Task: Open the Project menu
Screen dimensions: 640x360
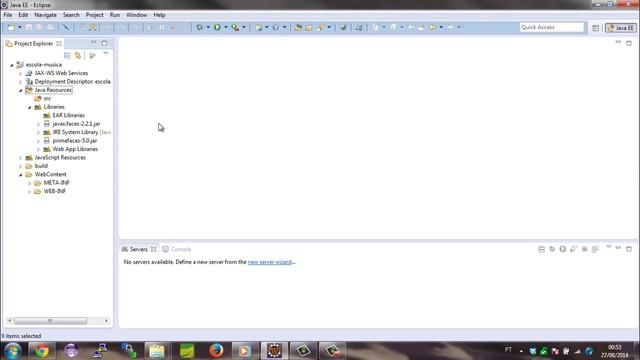Action: pyautogui.click(x=94, y=15)
